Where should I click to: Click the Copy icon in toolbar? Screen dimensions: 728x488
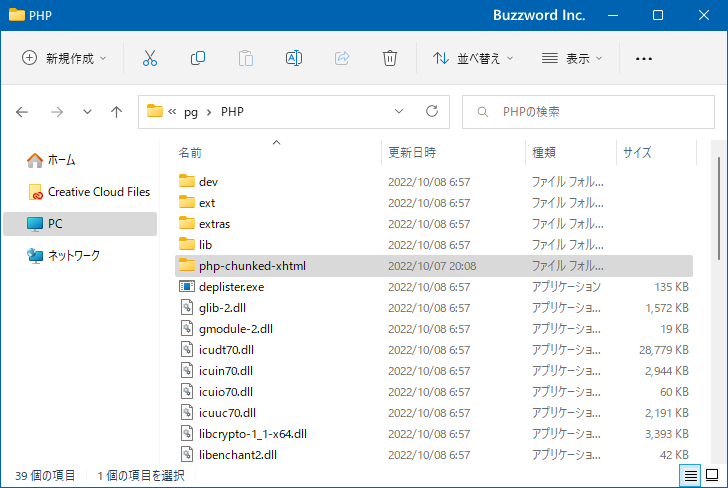pos(198,59)
